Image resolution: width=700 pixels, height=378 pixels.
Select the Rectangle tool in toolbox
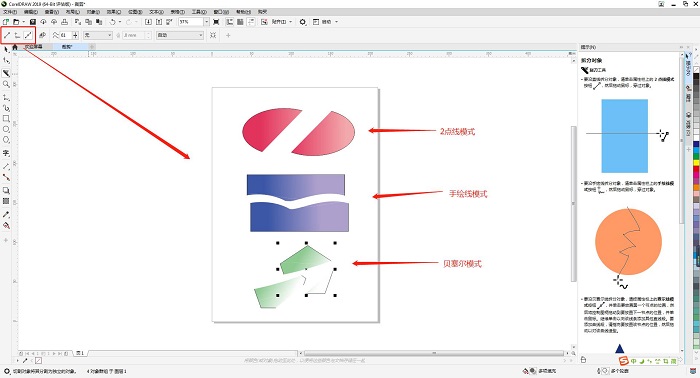6,119
